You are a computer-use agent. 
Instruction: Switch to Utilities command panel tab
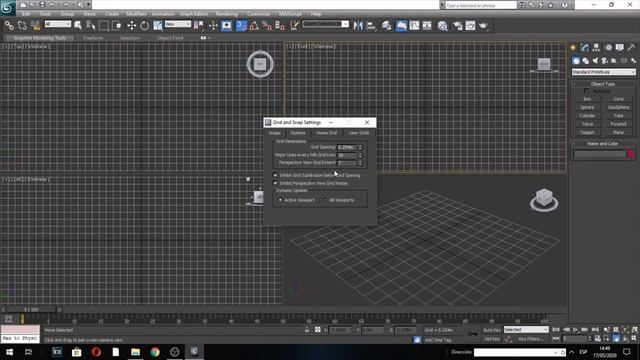(x=631, y=47)
